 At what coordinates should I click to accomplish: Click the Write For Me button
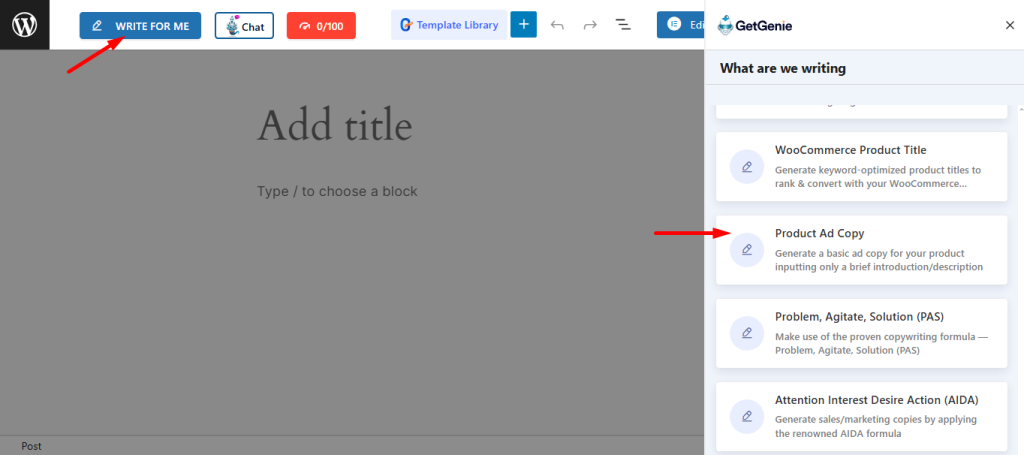tap(140, 25)
